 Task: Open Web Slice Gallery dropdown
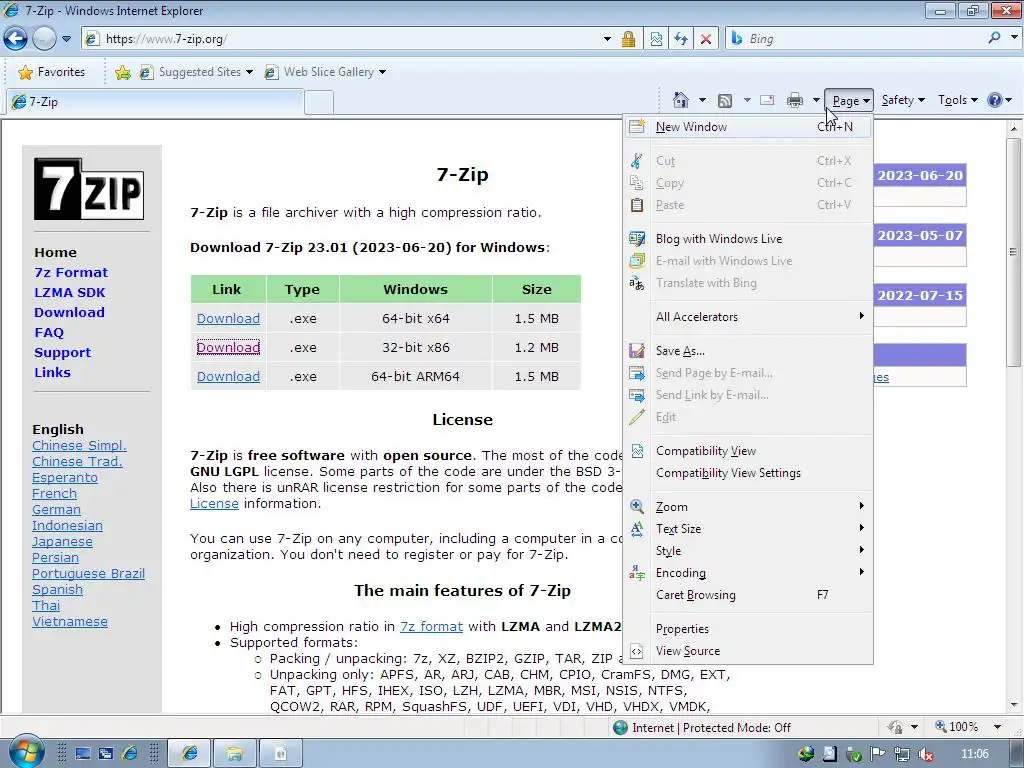pos(325,72)
